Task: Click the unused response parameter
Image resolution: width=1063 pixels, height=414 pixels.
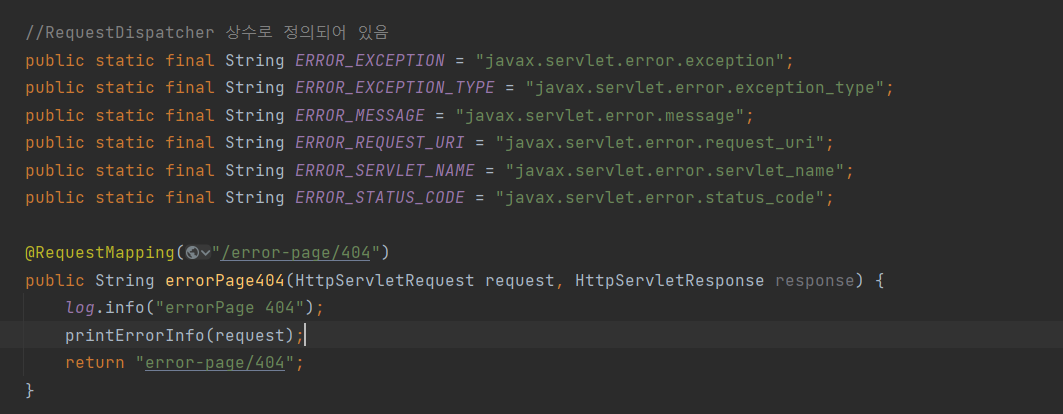Action: [814, 281]
